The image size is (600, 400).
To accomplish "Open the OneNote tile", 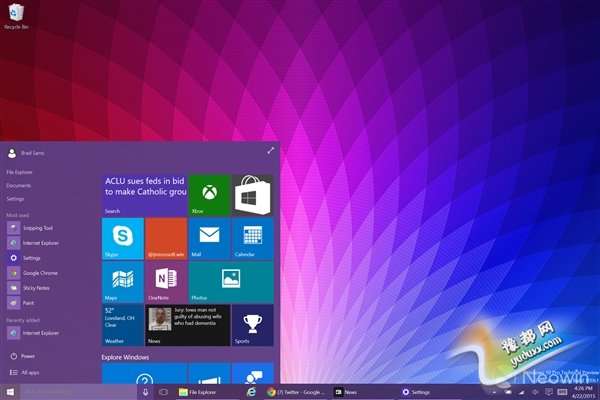I will tap(166, 281).
